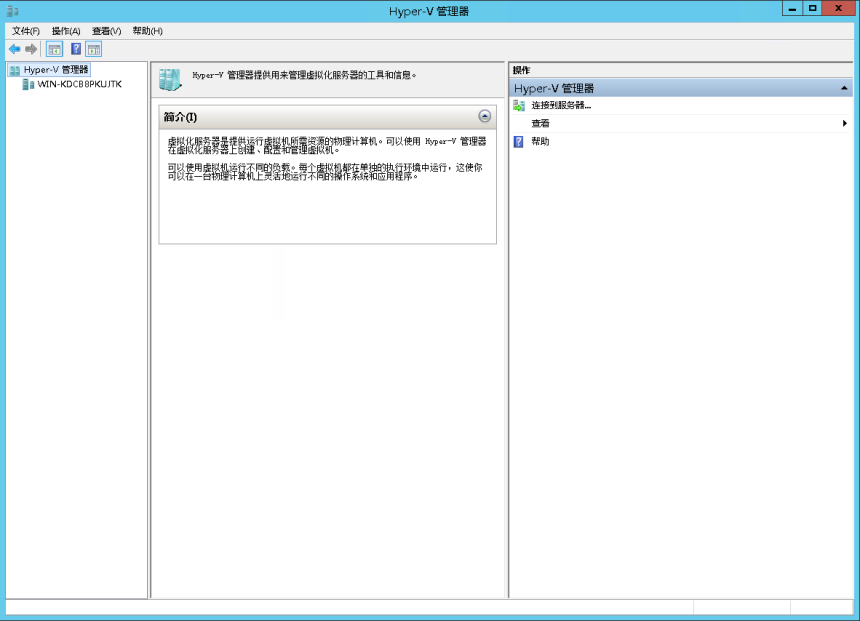
Task: Click the large server icon in center header
Action: [x=170, y=80]
